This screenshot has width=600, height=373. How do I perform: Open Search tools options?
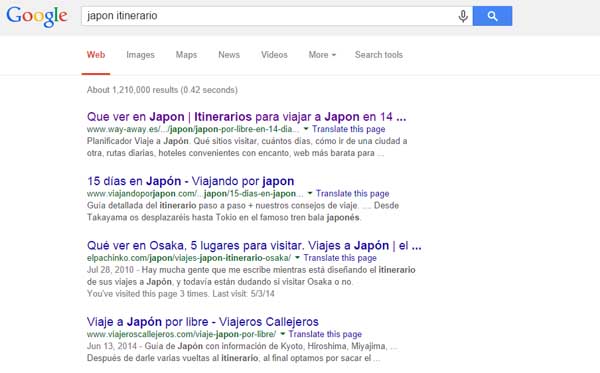pyautogui.click(x=378, y=55)
